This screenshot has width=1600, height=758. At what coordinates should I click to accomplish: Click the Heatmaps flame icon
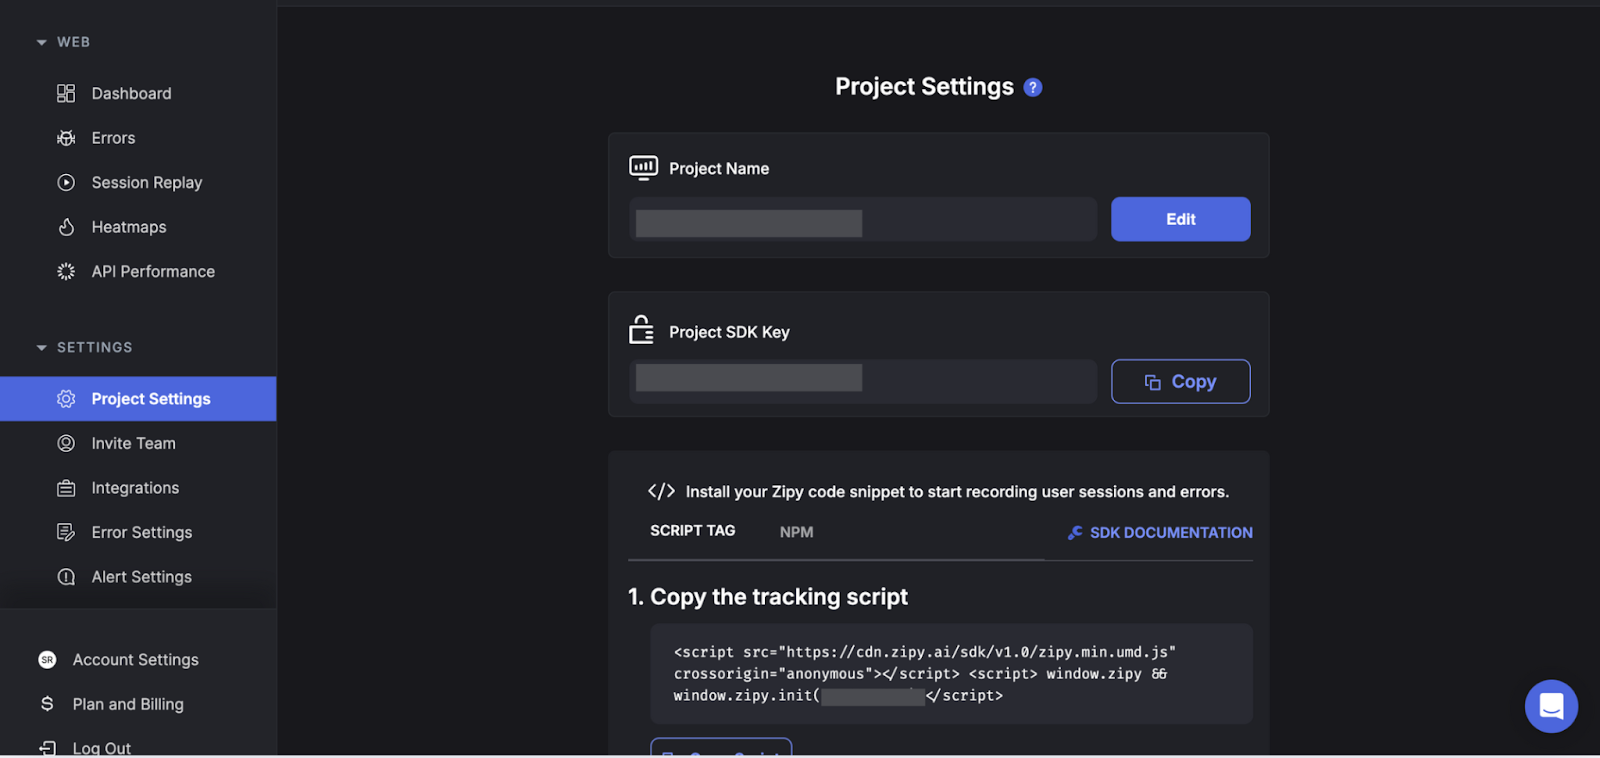(66, 227)
